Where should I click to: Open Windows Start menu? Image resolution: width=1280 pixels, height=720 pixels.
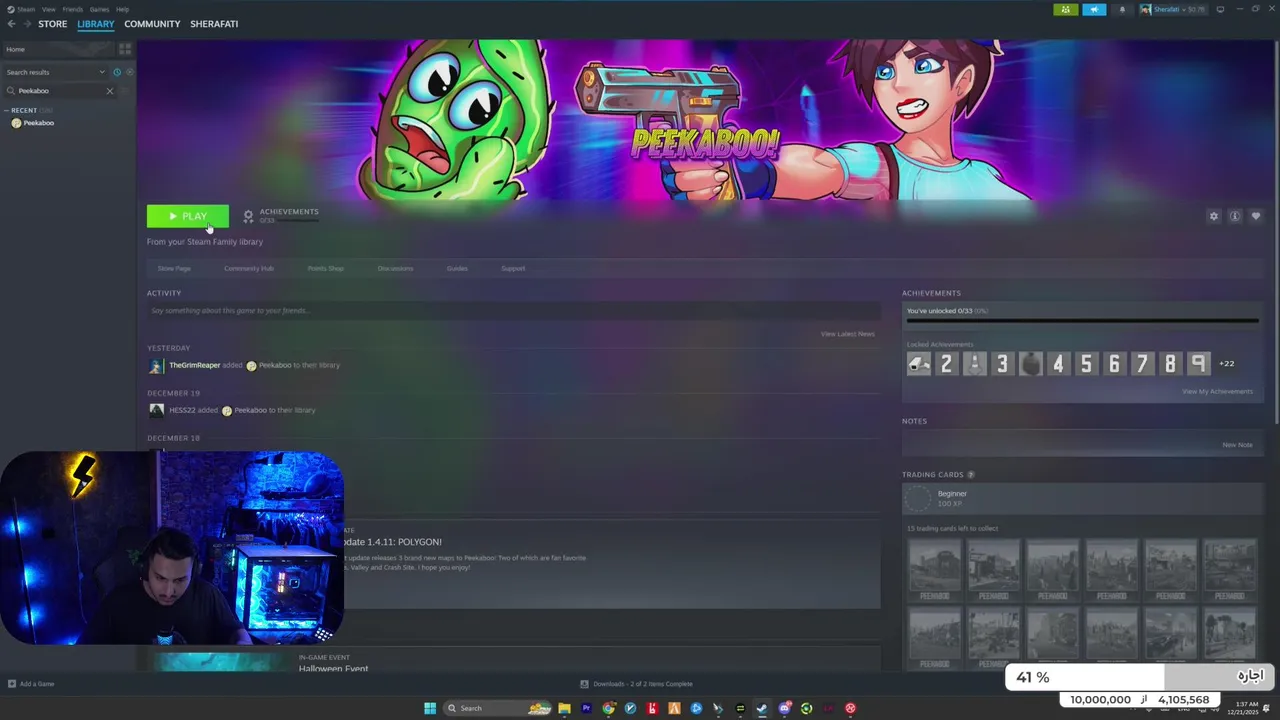(430, 708)
